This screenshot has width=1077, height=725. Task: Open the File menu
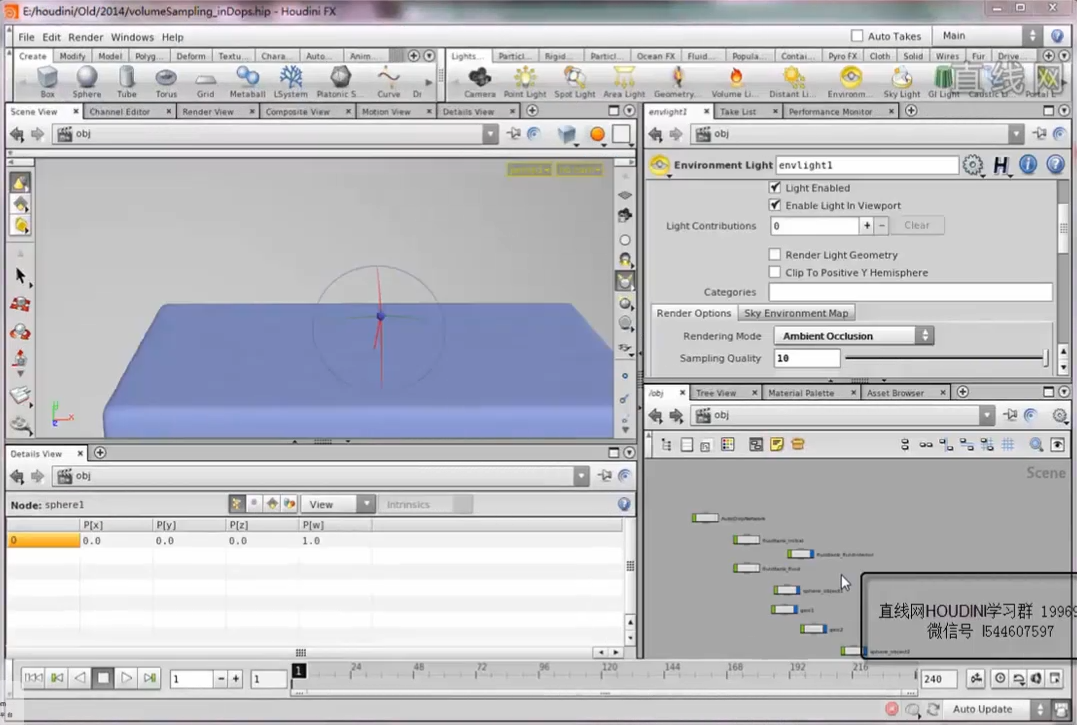pos(26,37)
